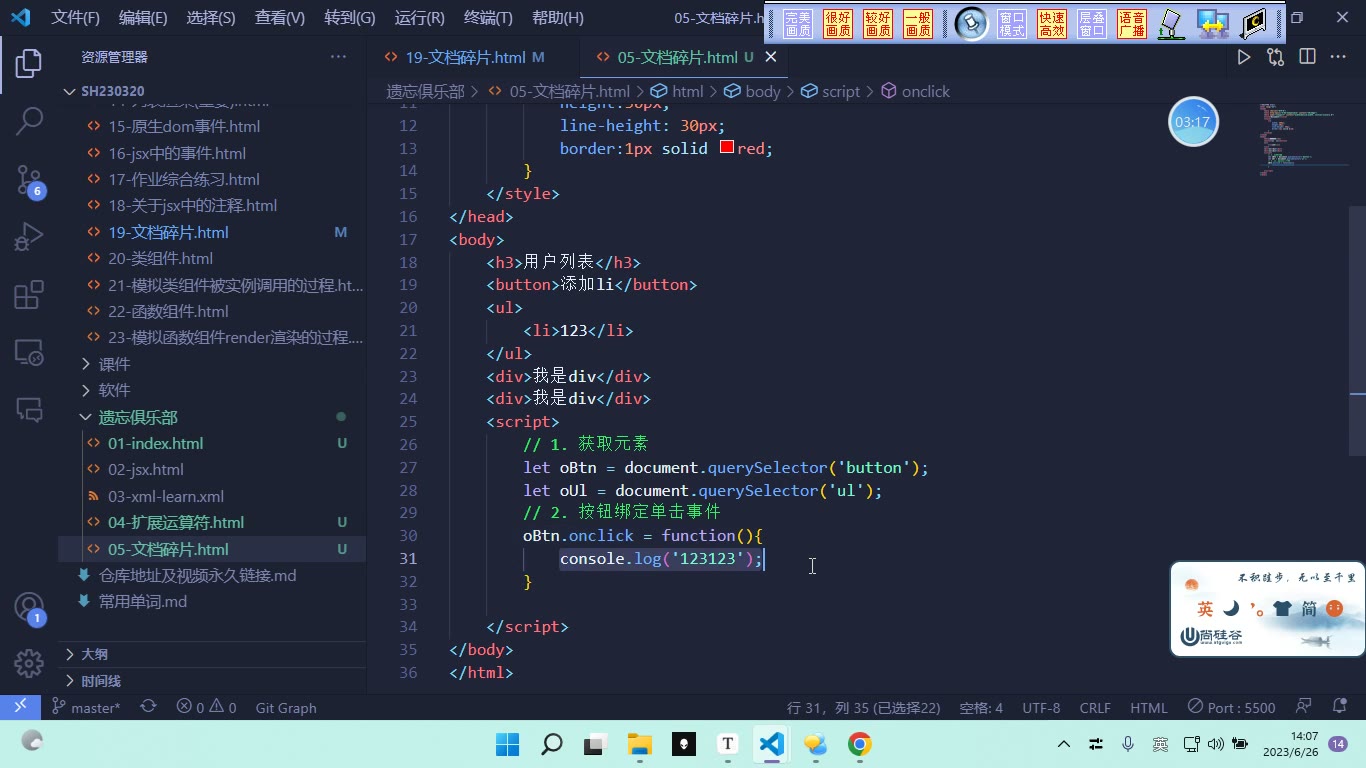The height and width of the screenshot is (768, 1366).
Task: Open the Extensions view
Action: point(29,294)
